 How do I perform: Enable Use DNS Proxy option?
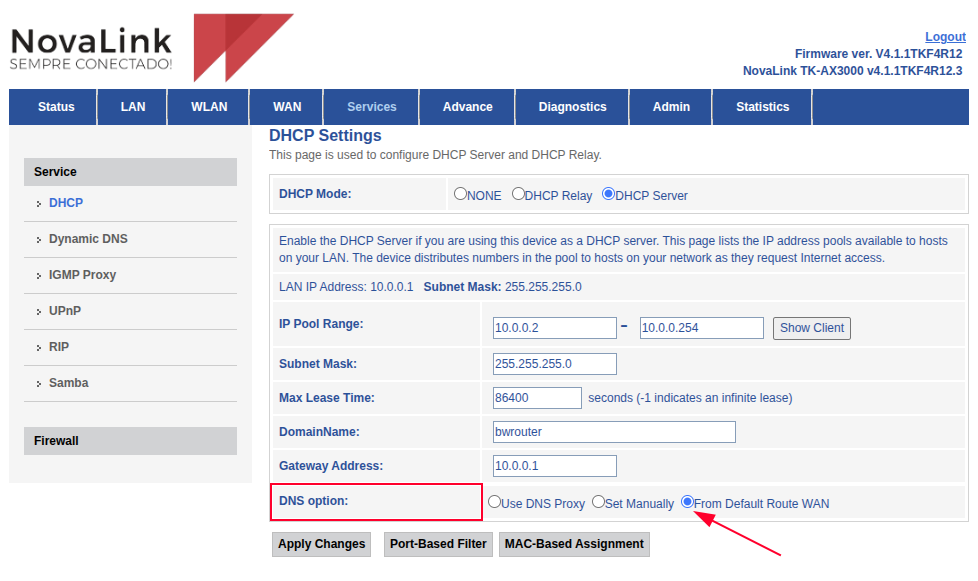tap(494, 502)
